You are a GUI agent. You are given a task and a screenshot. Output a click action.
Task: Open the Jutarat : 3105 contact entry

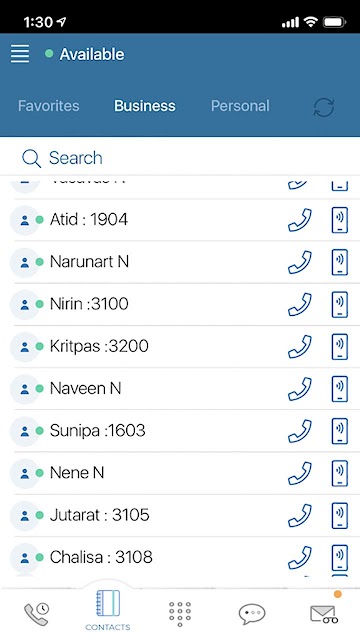(x=180, y=515)
